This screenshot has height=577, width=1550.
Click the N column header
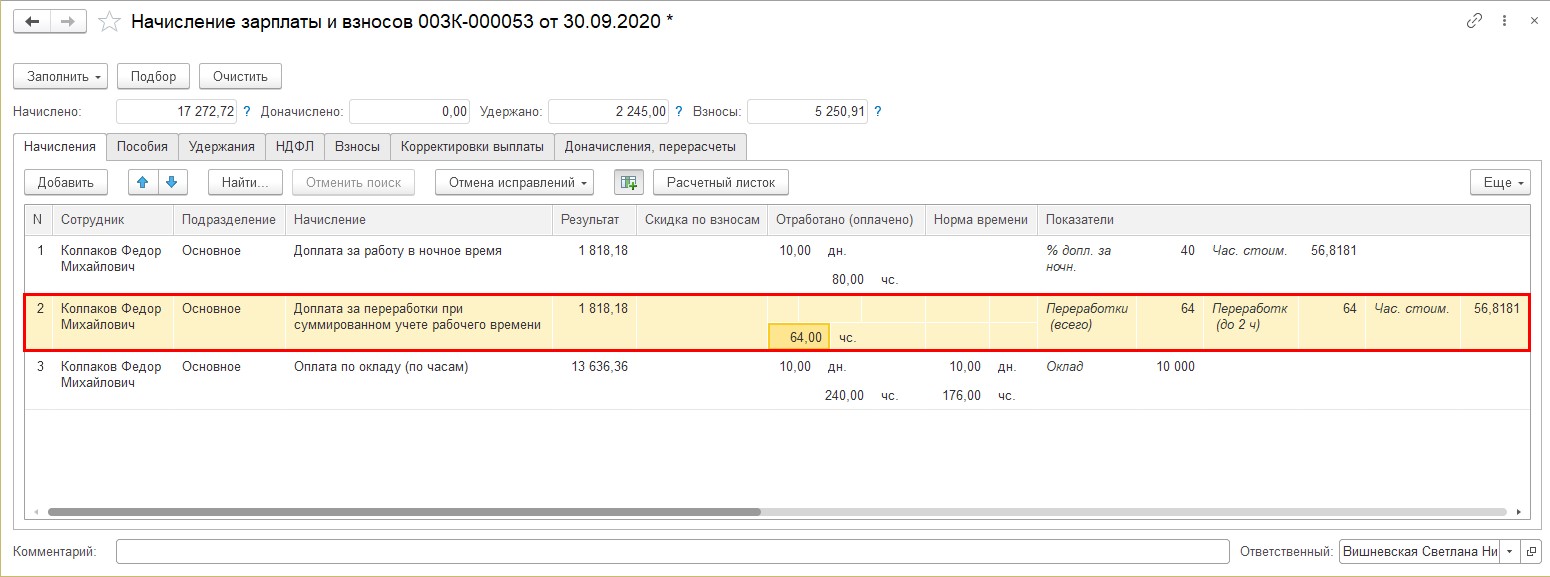click(x=39, y=220)
